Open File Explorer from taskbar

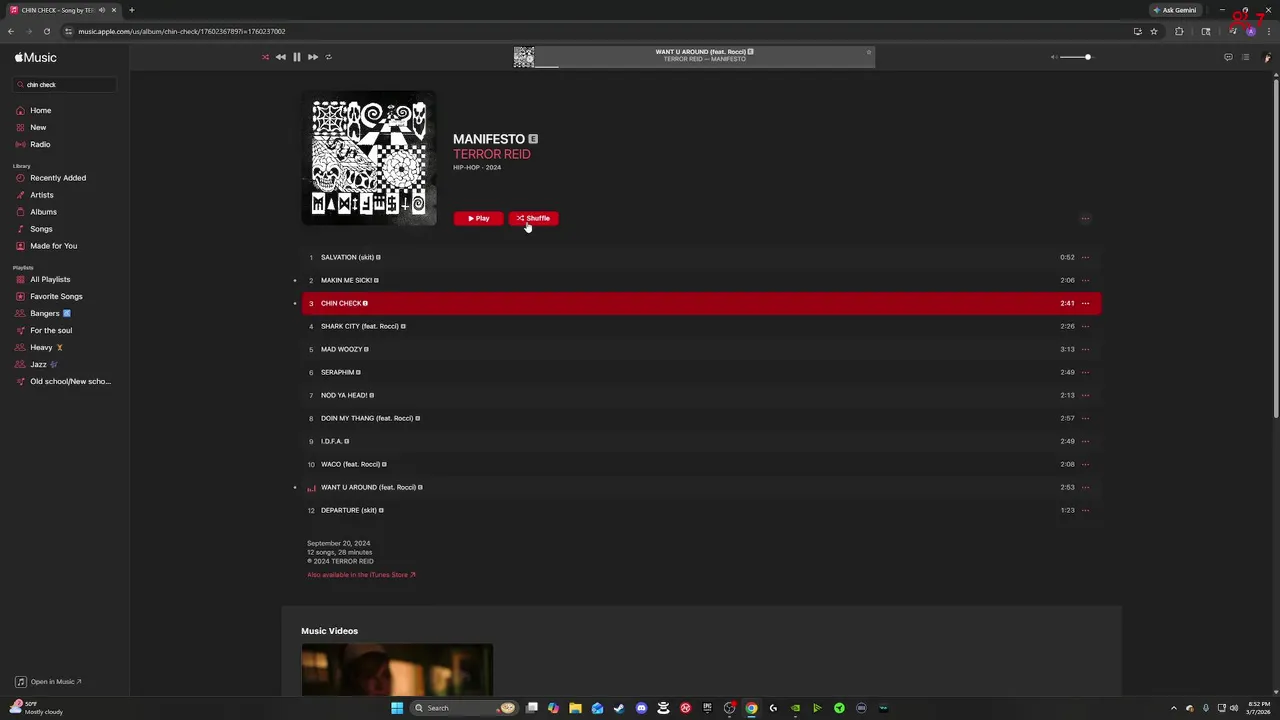[x=575, y=708]
